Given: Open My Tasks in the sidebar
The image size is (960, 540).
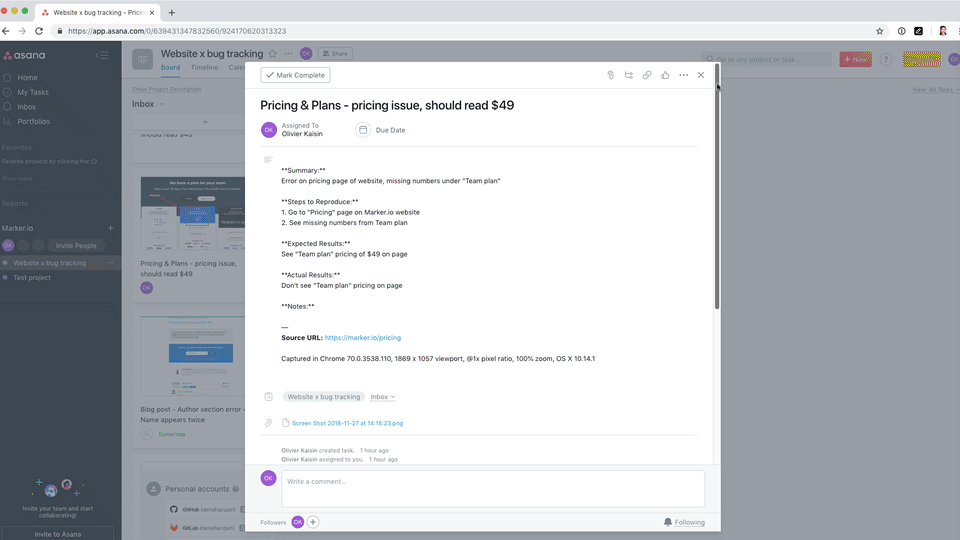Looking at the screenshot, I should click(x=32, y=92).
